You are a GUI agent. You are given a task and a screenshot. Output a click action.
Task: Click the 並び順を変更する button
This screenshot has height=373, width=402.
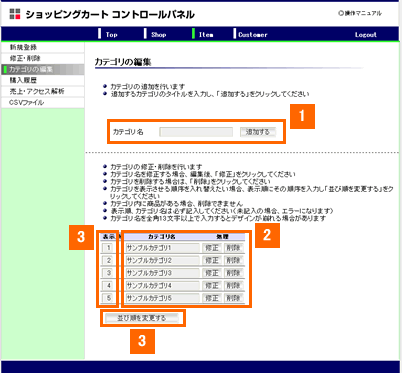[142, 318]
